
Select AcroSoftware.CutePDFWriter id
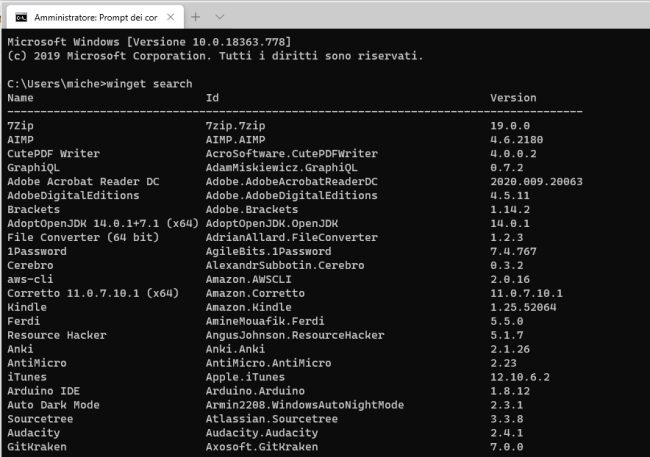coord(292,154)
